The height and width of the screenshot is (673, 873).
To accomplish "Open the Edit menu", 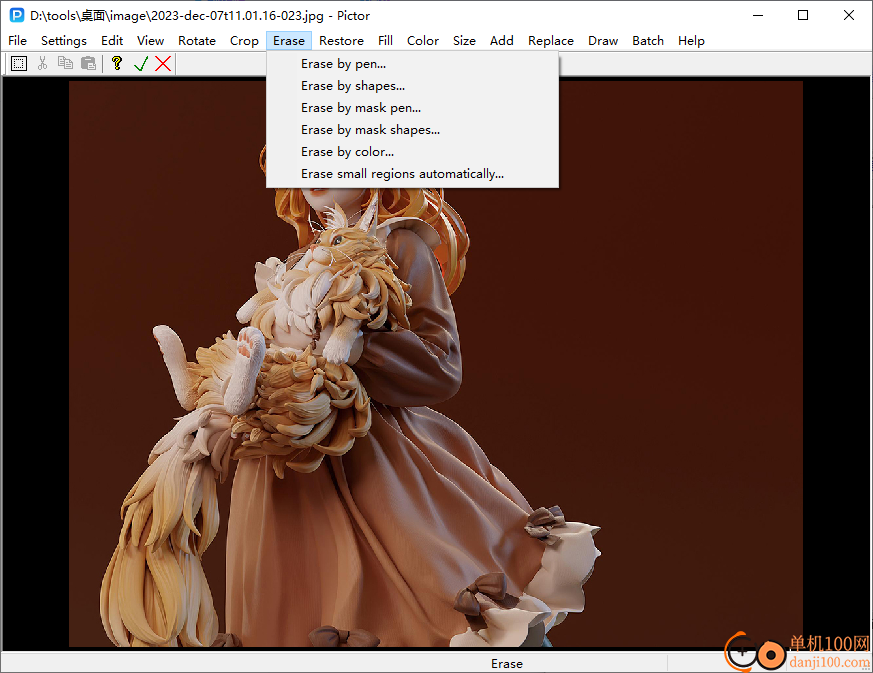I will tap(112, 41).
